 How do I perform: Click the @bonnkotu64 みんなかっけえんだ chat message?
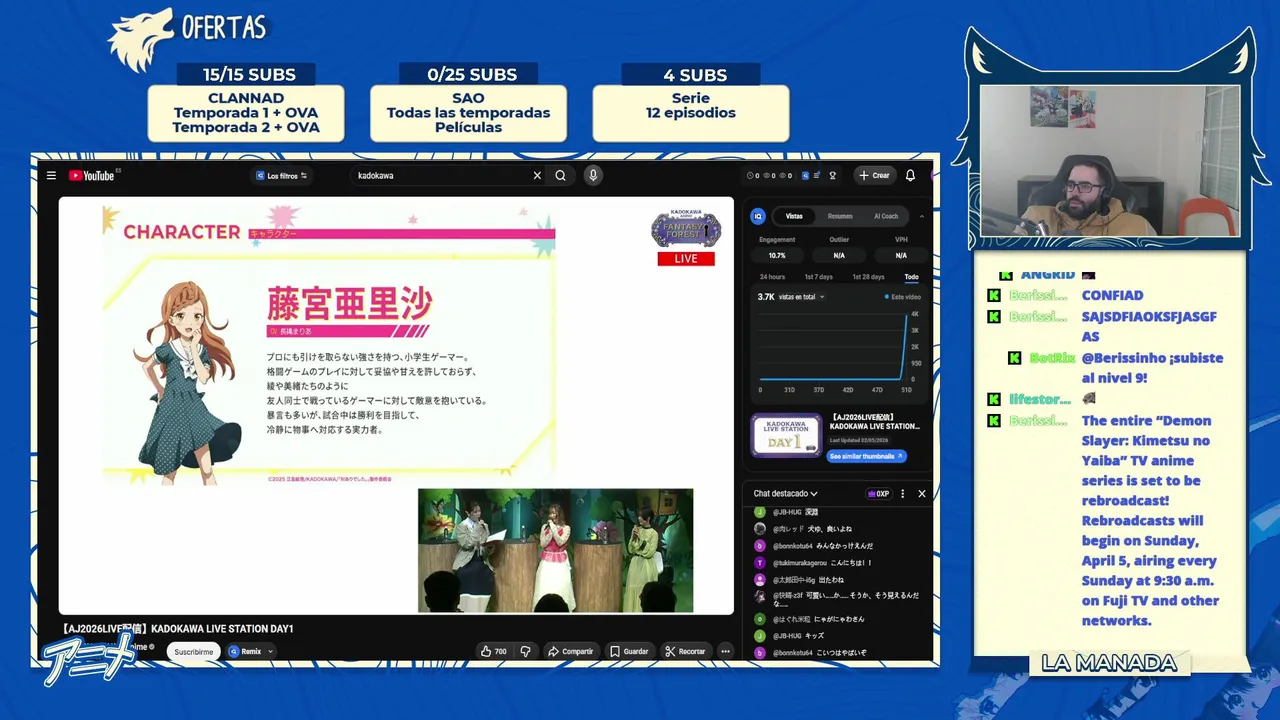[x=822, y=546]
